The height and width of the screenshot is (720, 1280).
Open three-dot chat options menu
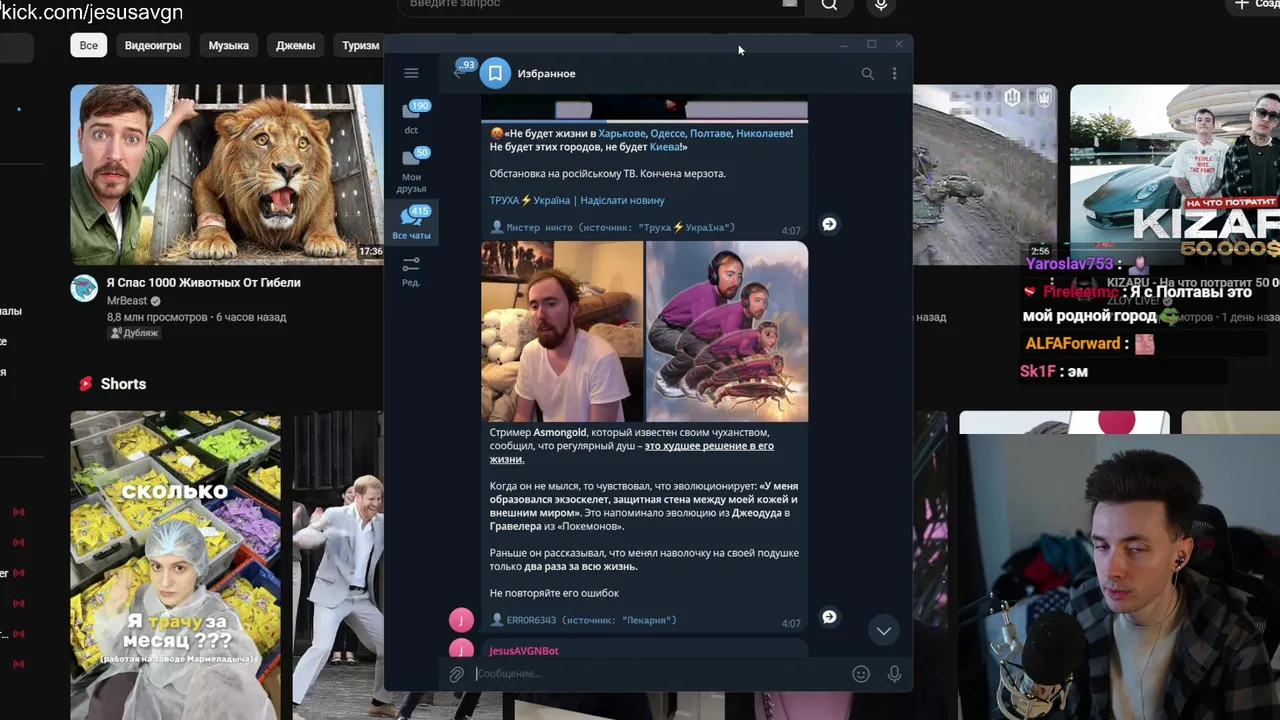(x=894, y=73)
